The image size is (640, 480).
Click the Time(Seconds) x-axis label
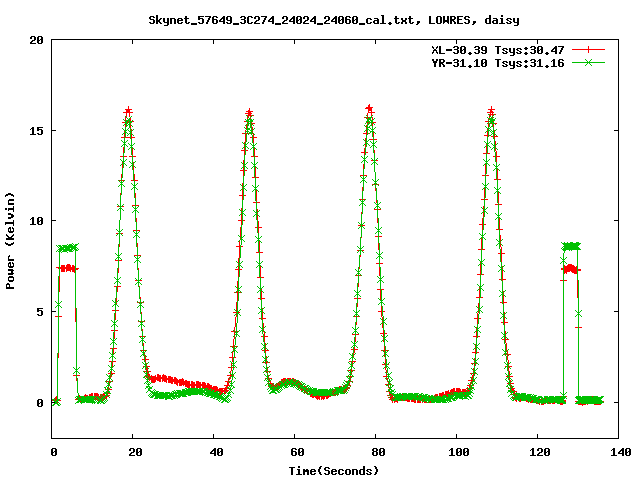pos(334,471)
